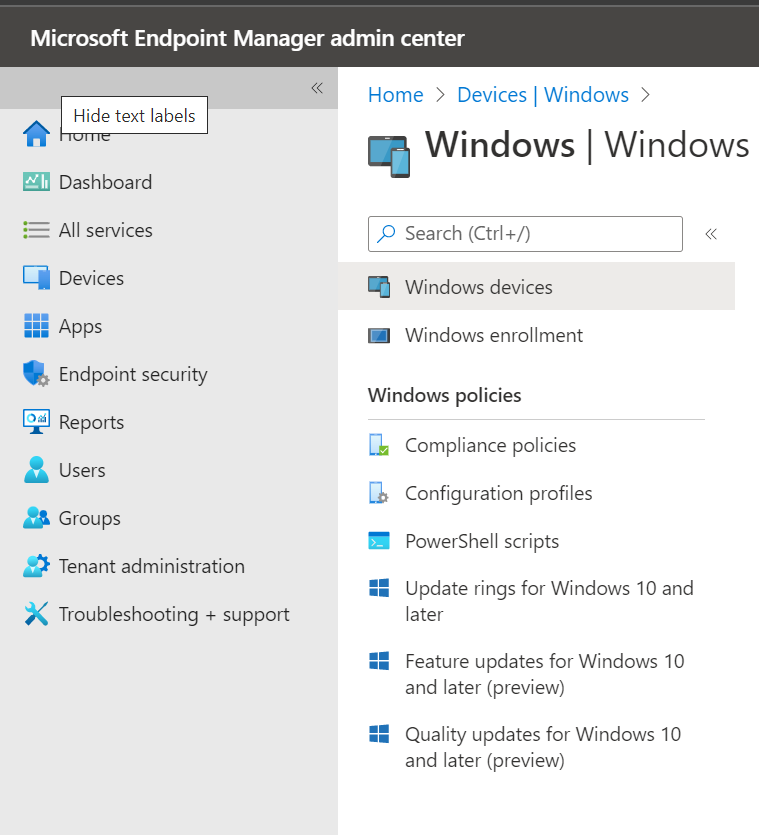Click Microsoft Endpoint Manager admin center title
This screenshot has width=759, height=835.
click(247, 38)
